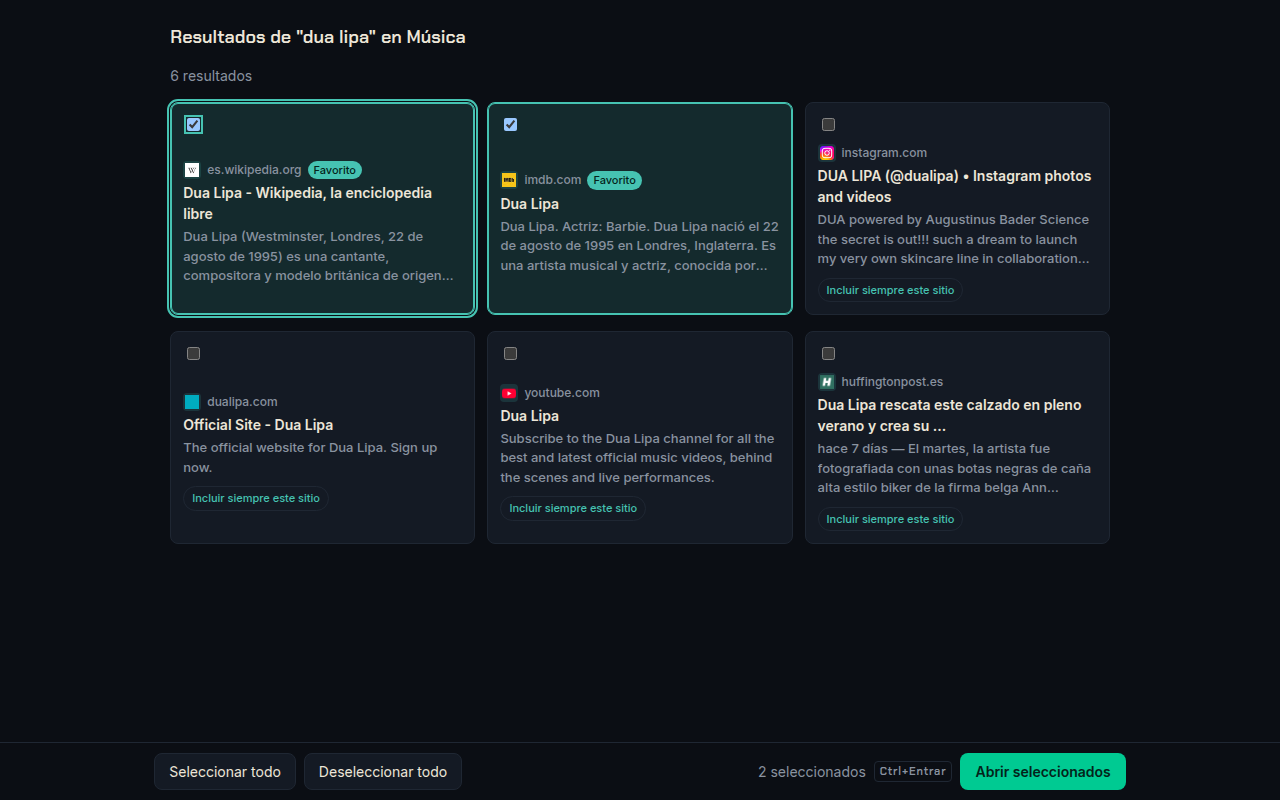Open 'Dua Lipa - Wikipedia, la enciclopedia libre' title
The width and height of the screenshot is (1280, 800).
[x=308, y=203]
